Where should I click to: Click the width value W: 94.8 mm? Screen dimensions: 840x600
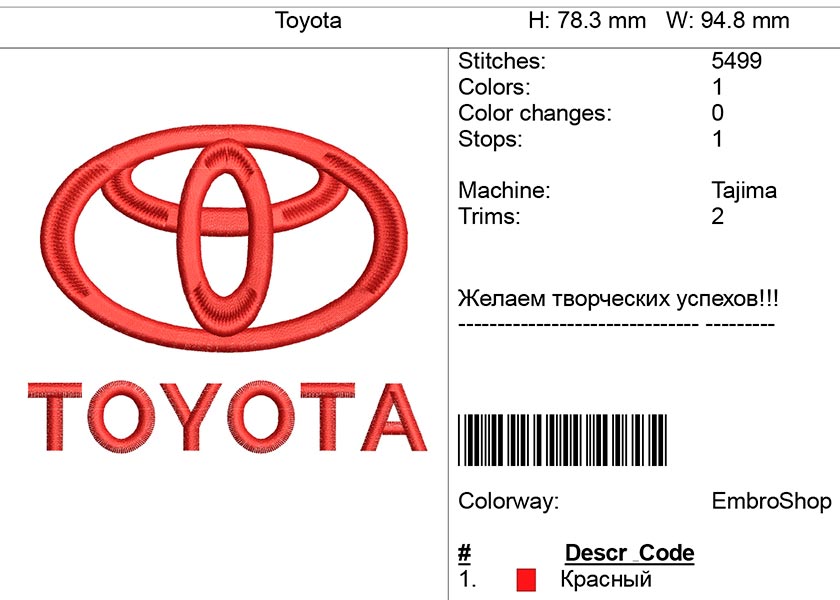tap(729, 21)
